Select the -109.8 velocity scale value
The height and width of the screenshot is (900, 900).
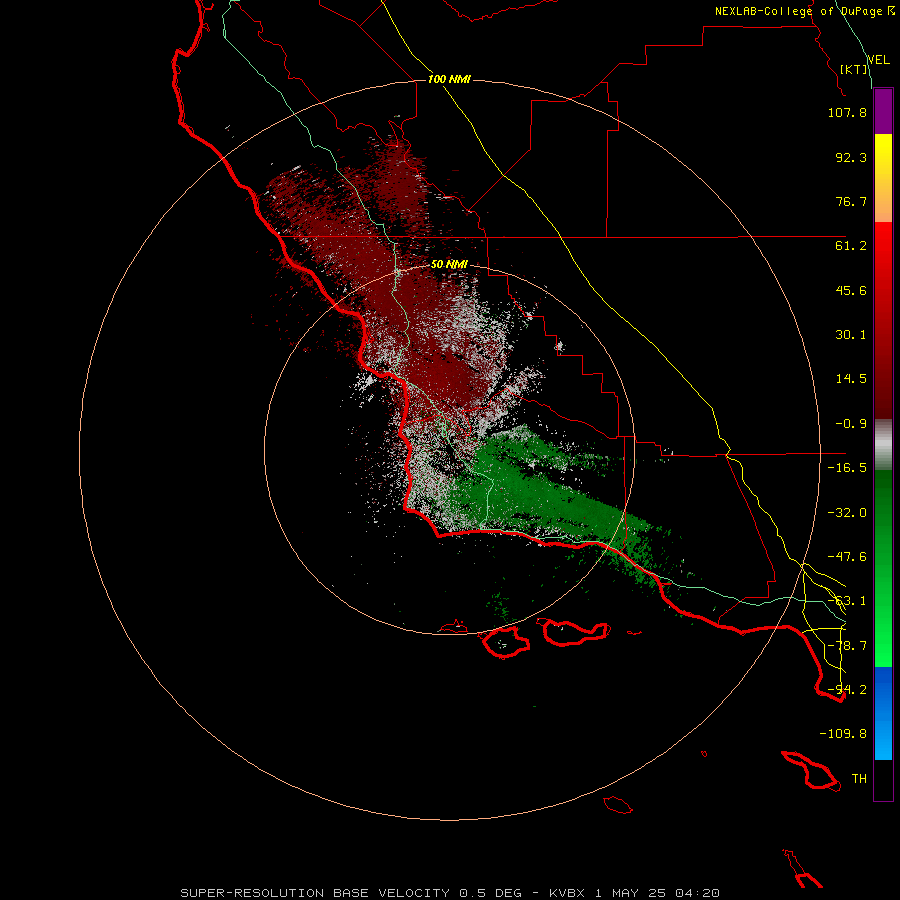point(843,734)
